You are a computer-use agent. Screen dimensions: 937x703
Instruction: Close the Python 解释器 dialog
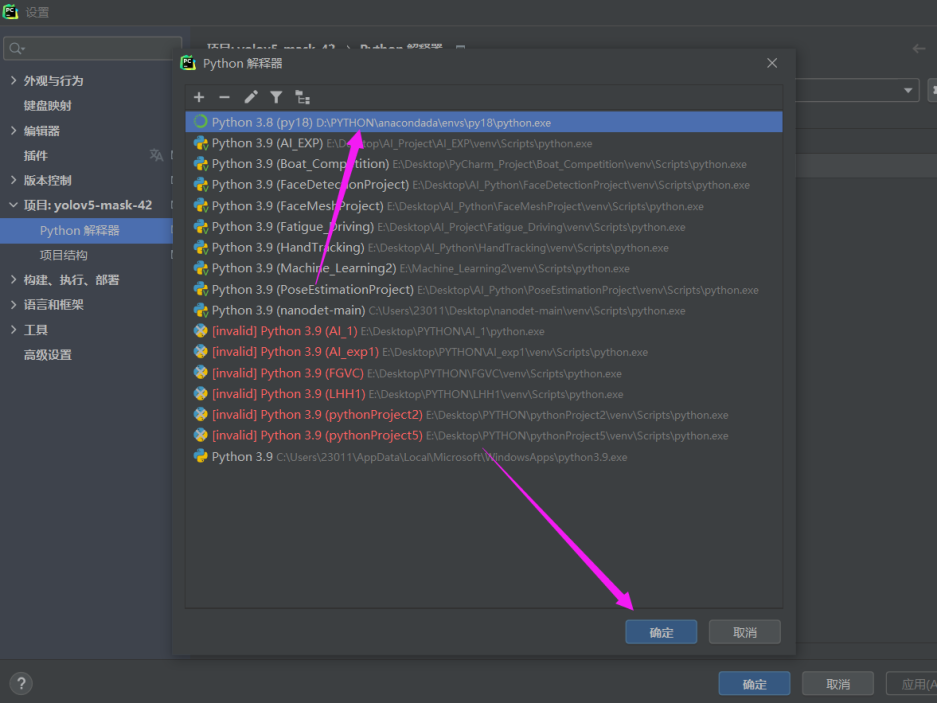coord(772,63)
